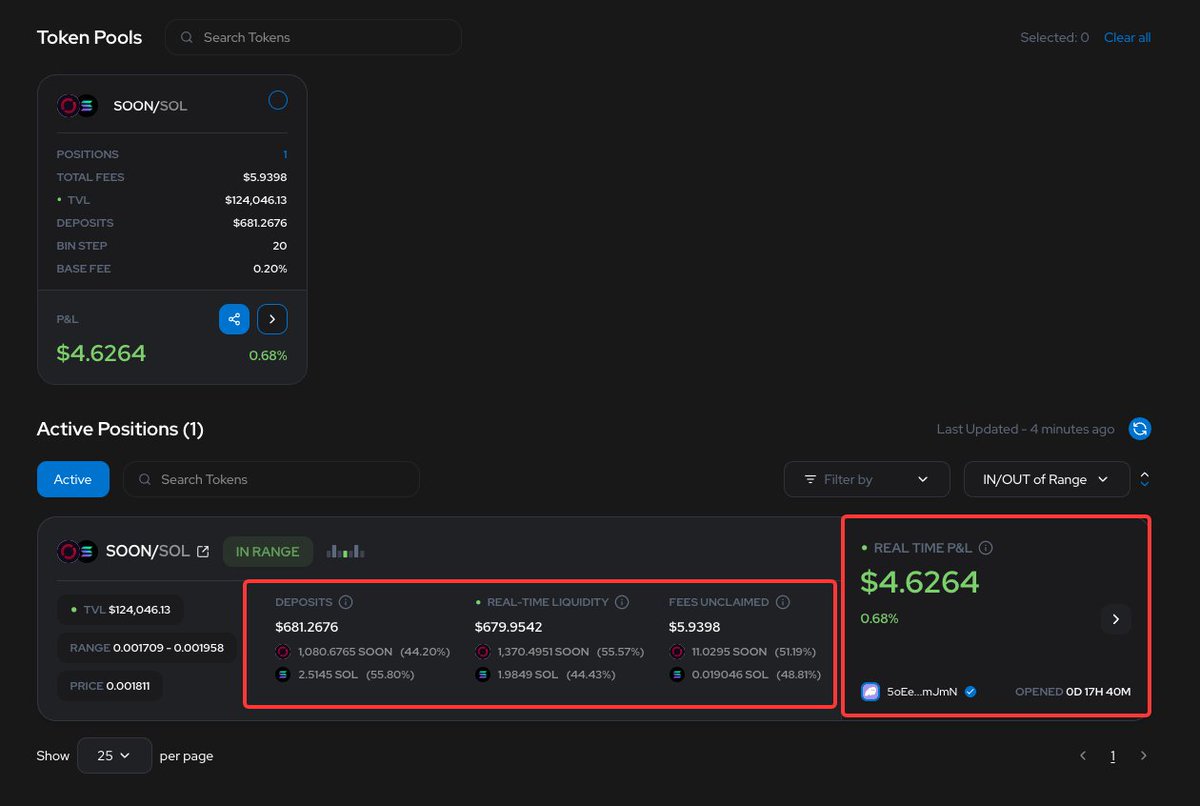
Task: Click the POSITIONS count 1 in pool card
Action: pos(285,154)
